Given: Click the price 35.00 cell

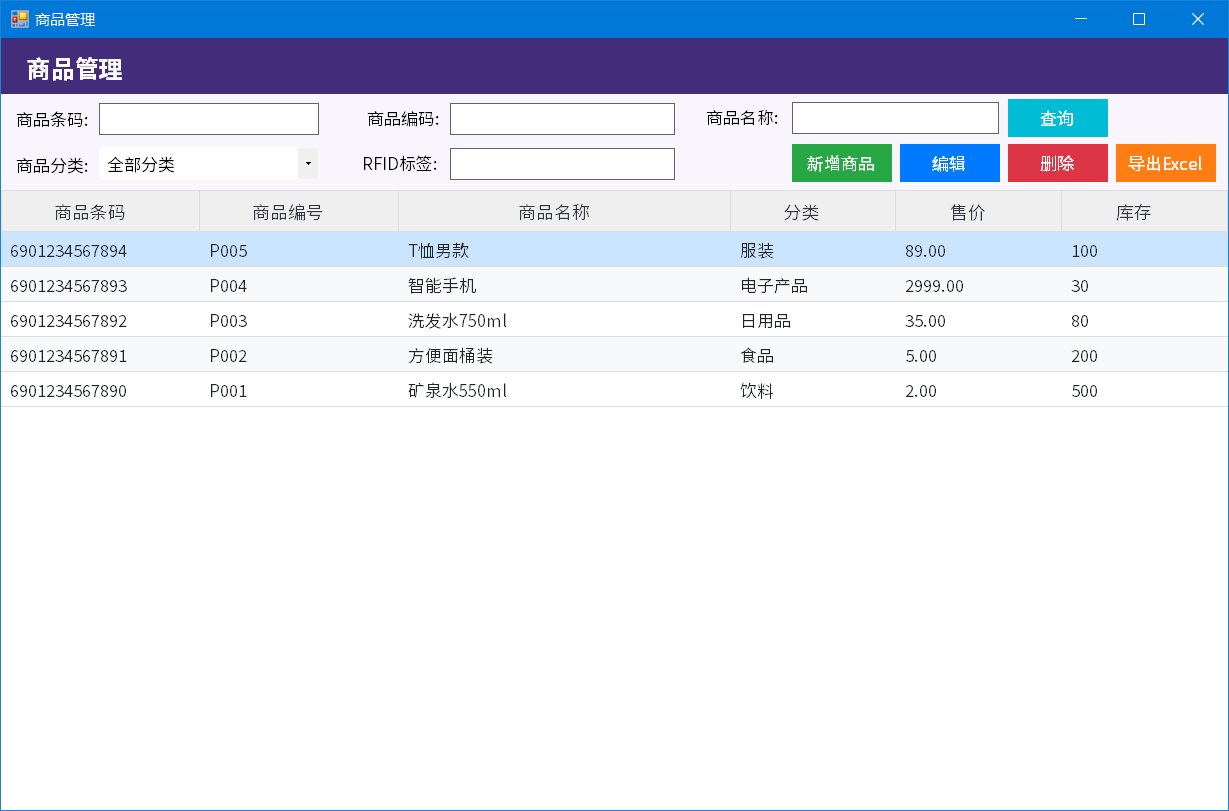Looking at the screenshot, I should [978, 320].
